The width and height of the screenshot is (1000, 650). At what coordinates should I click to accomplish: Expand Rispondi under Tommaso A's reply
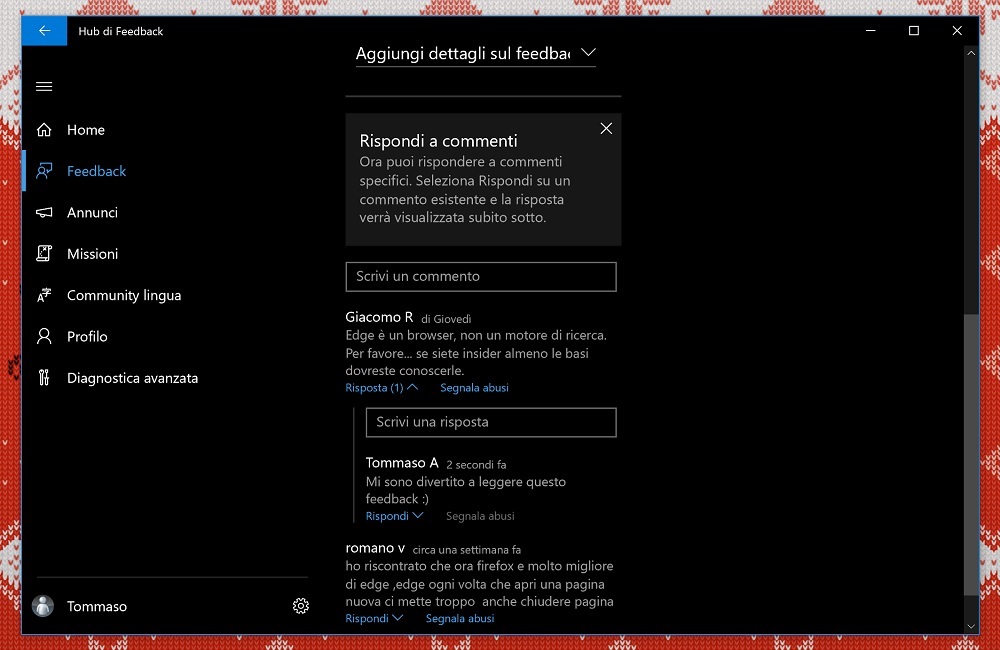pyautogui.click(x=394, y=516)
